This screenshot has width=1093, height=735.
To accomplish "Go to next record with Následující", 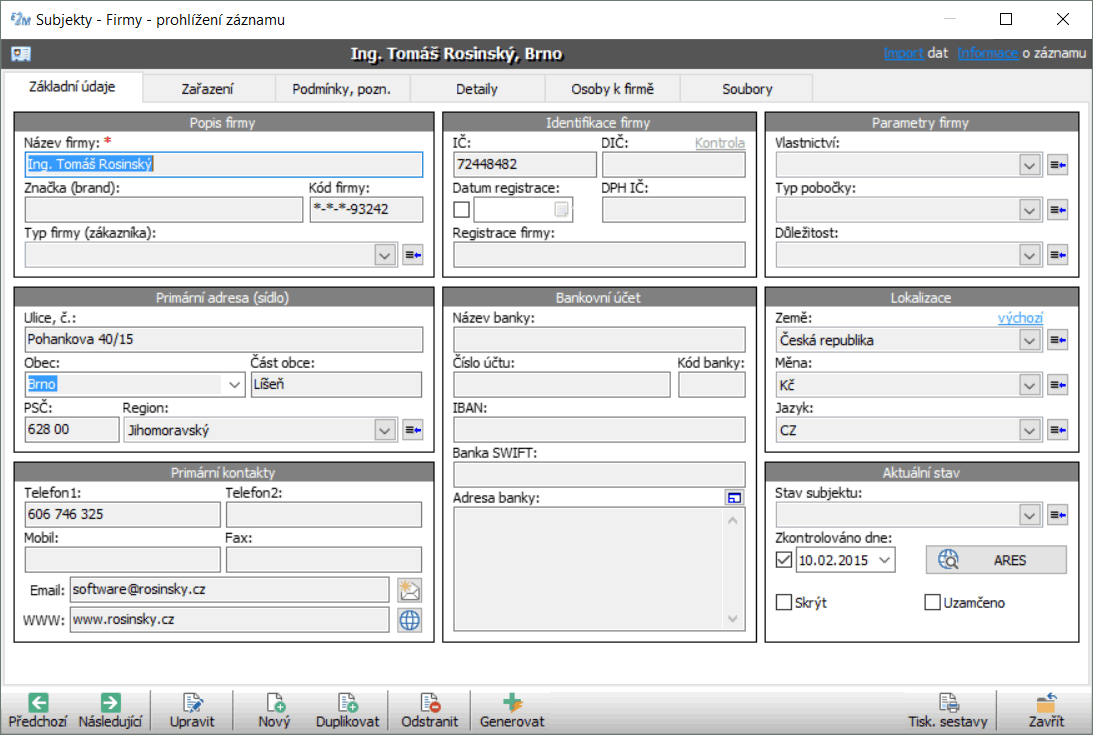I will click(110, 711).
